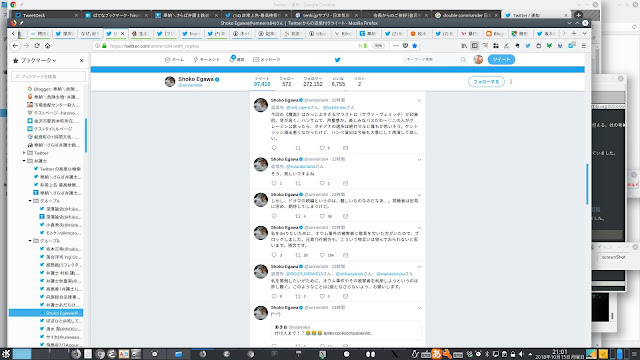The height and width of the screenshot is (360, 640).
Task: Open the フォロー 572 following count
Action: [287, 82]
